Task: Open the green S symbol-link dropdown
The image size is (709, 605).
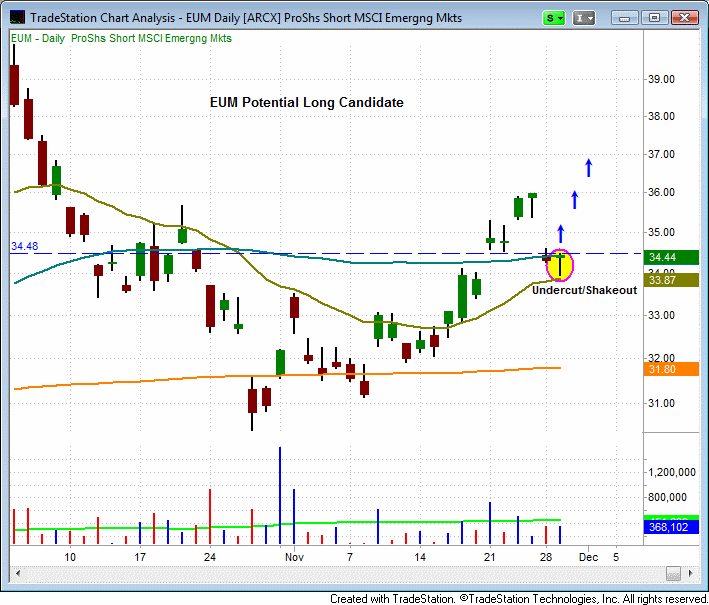Action: [553, 18]
